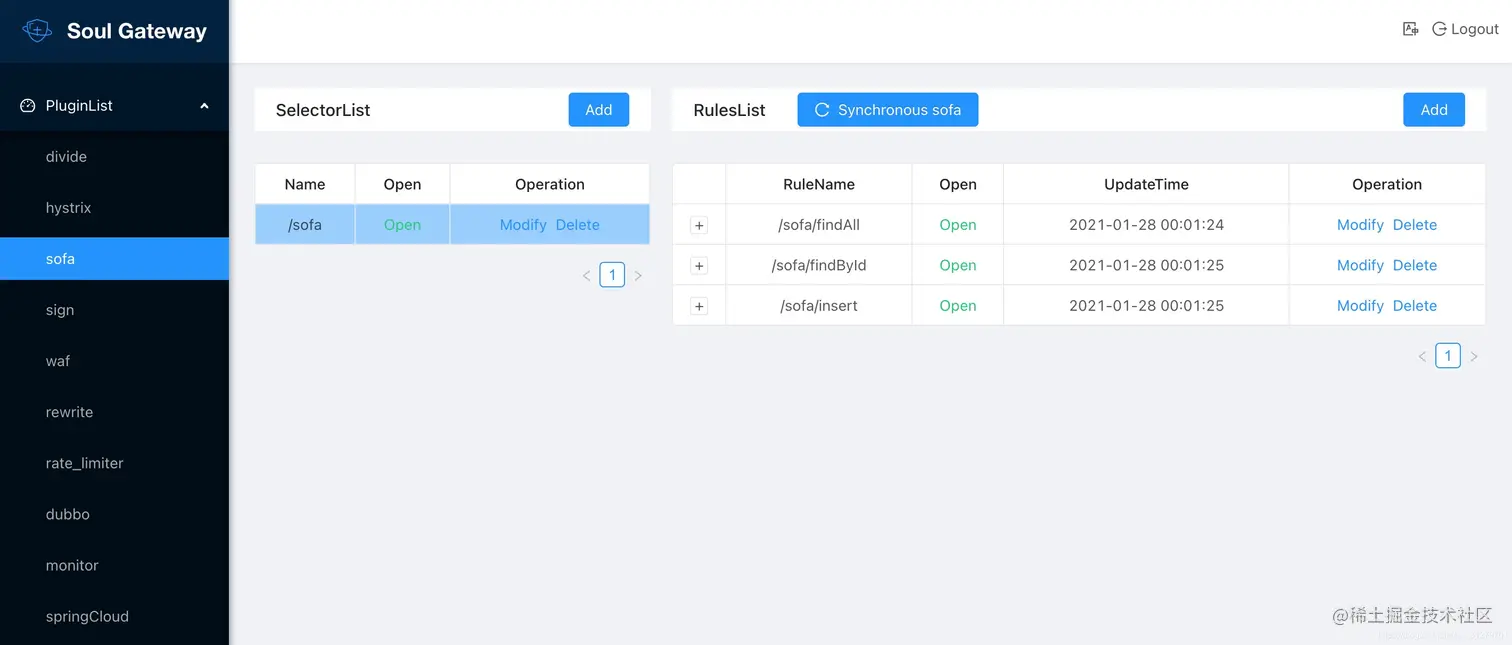The width and height of the screenshot is (1512, 645).
Task: Delete the /sofa/insert rule
Action: click(1415, 306)
